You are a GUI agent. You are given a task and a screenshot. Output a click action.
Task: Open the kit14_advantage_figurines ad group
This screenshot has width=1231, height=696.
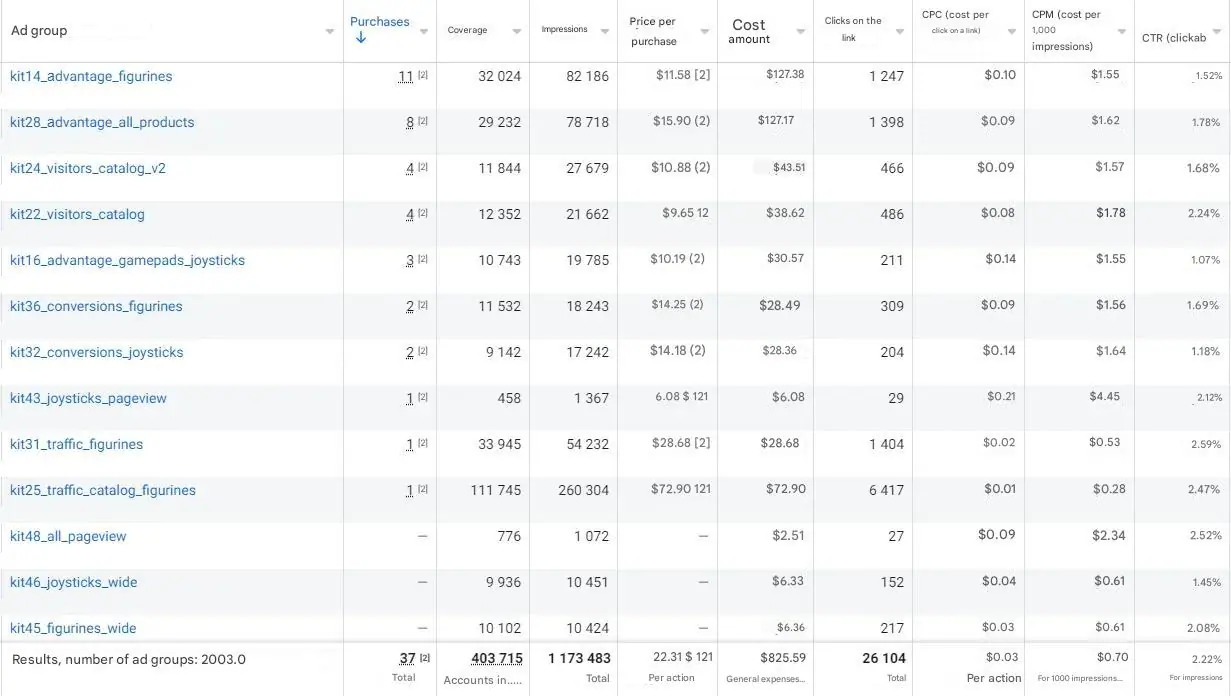click(91, 77)
